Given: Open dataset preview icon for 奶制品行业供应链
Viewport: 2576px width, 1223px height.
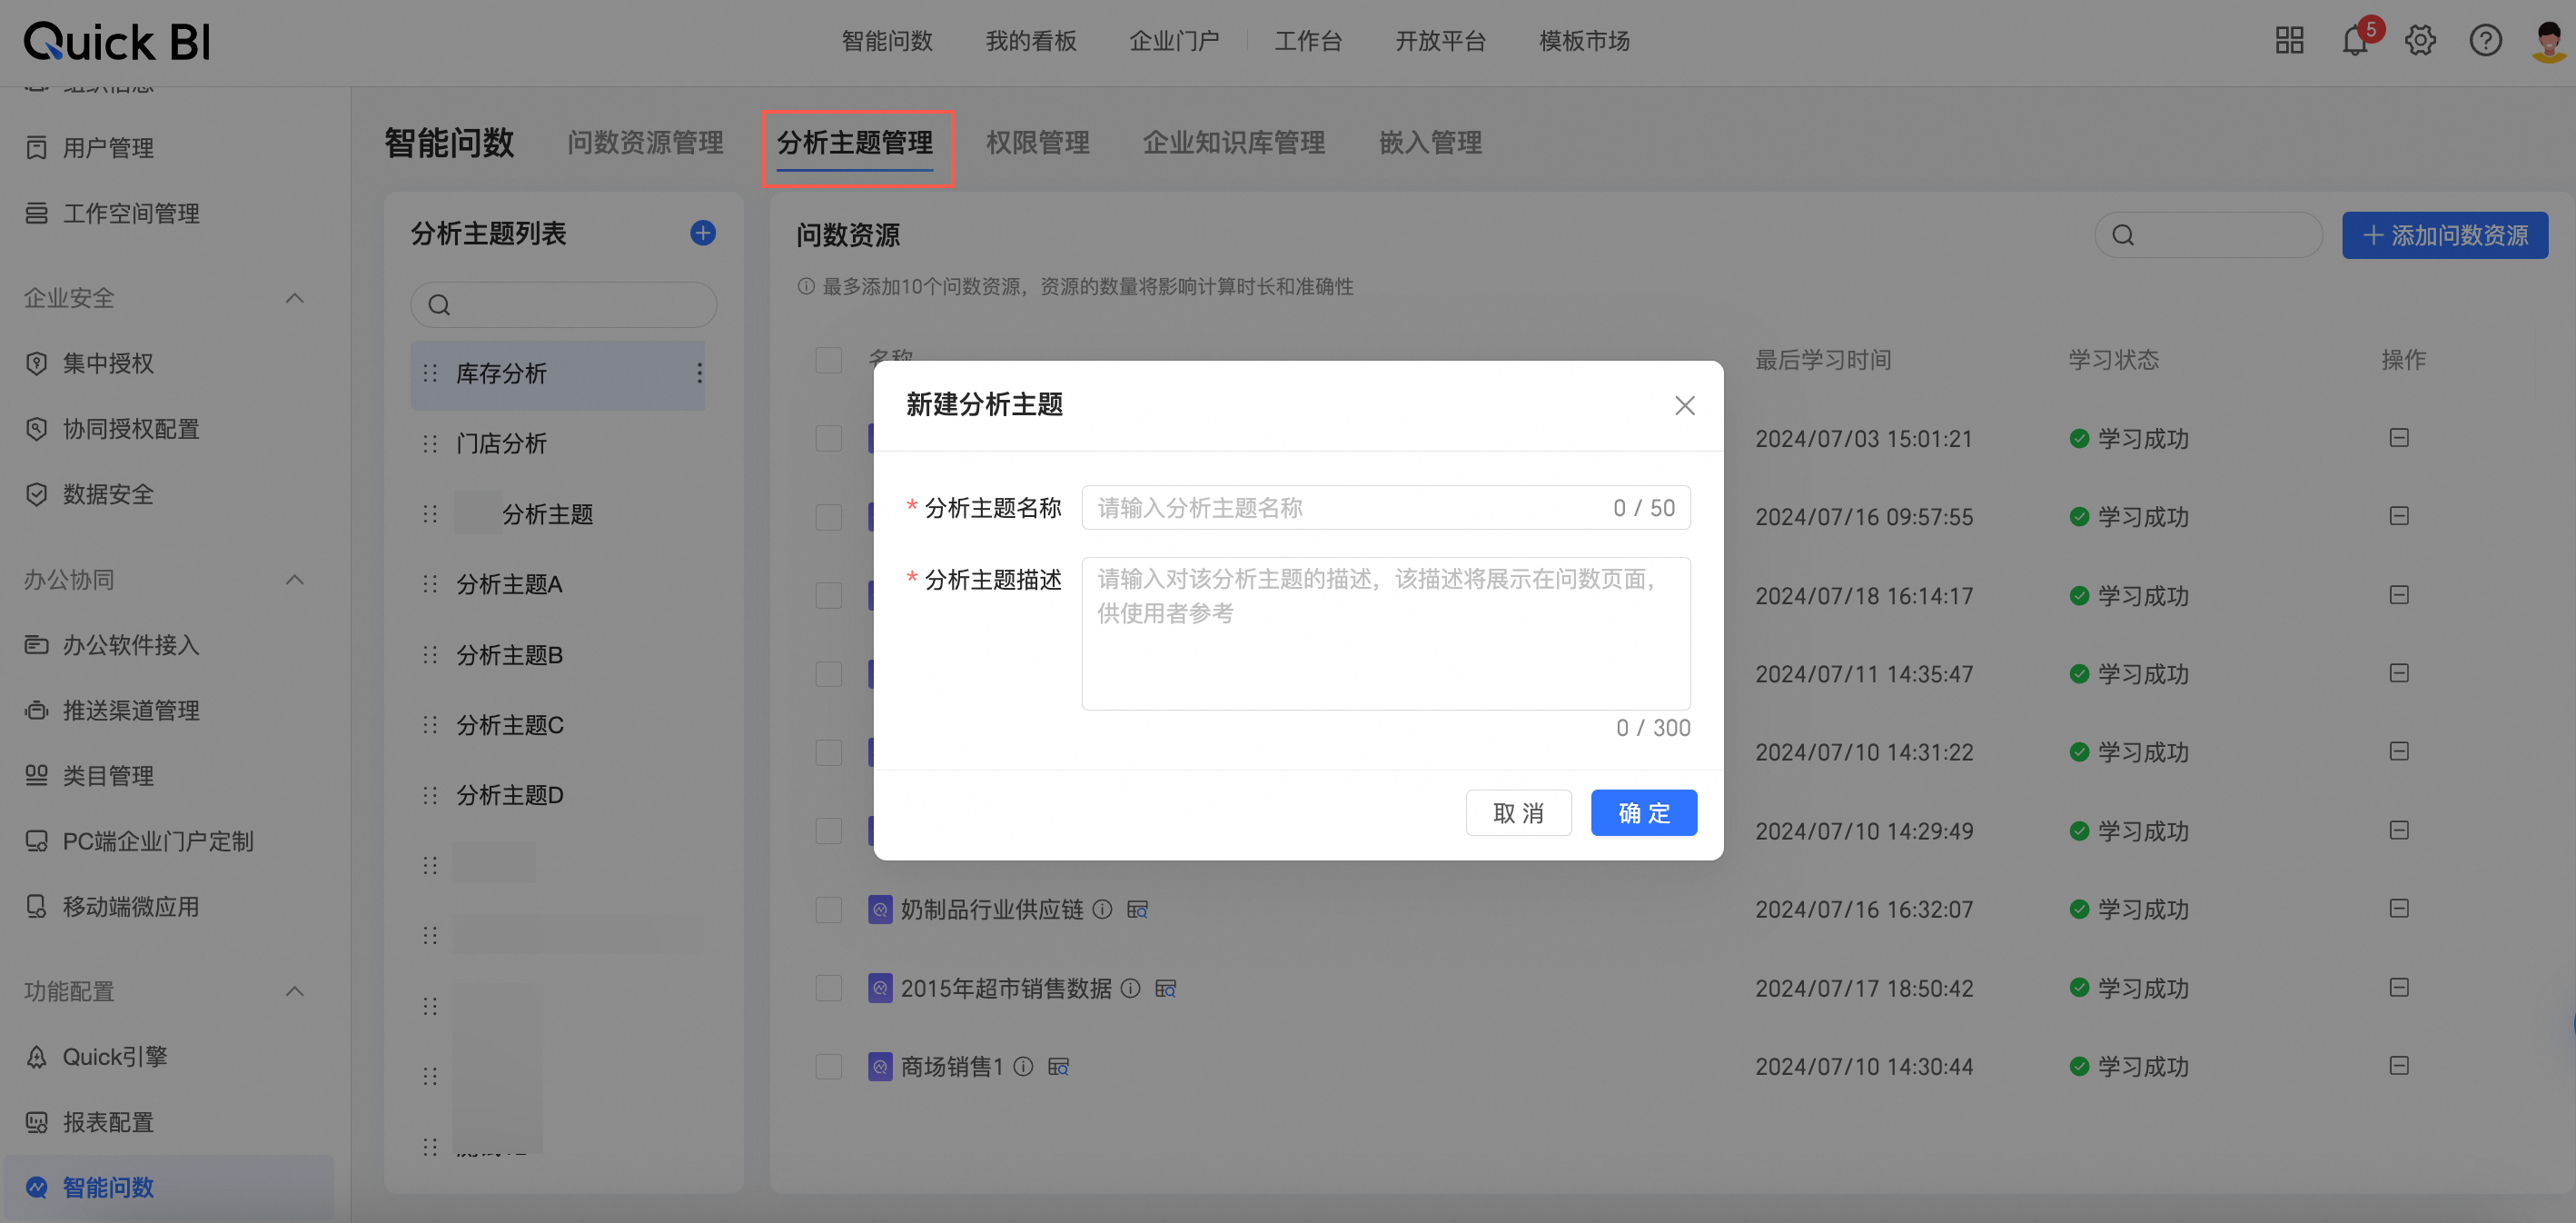Looking at the screenshot, I should 1138,909.
